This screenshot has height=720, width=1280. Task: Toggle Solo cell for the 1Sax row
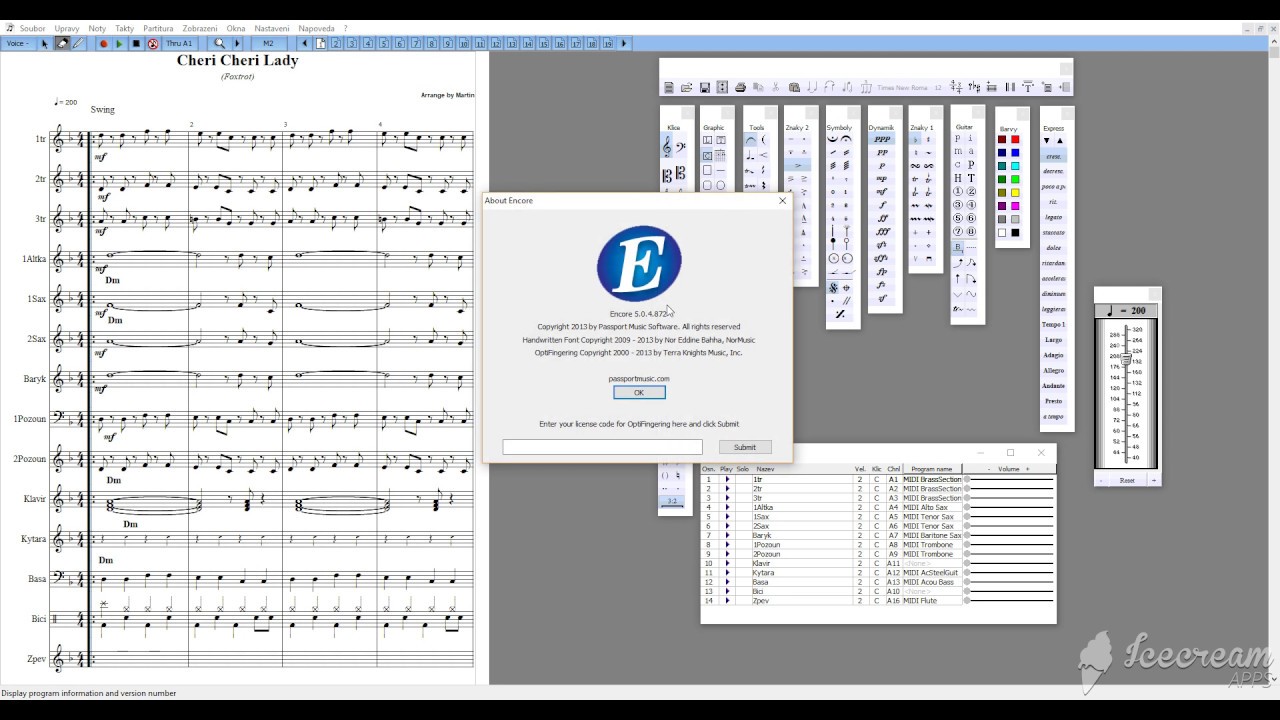click(743, 517)
